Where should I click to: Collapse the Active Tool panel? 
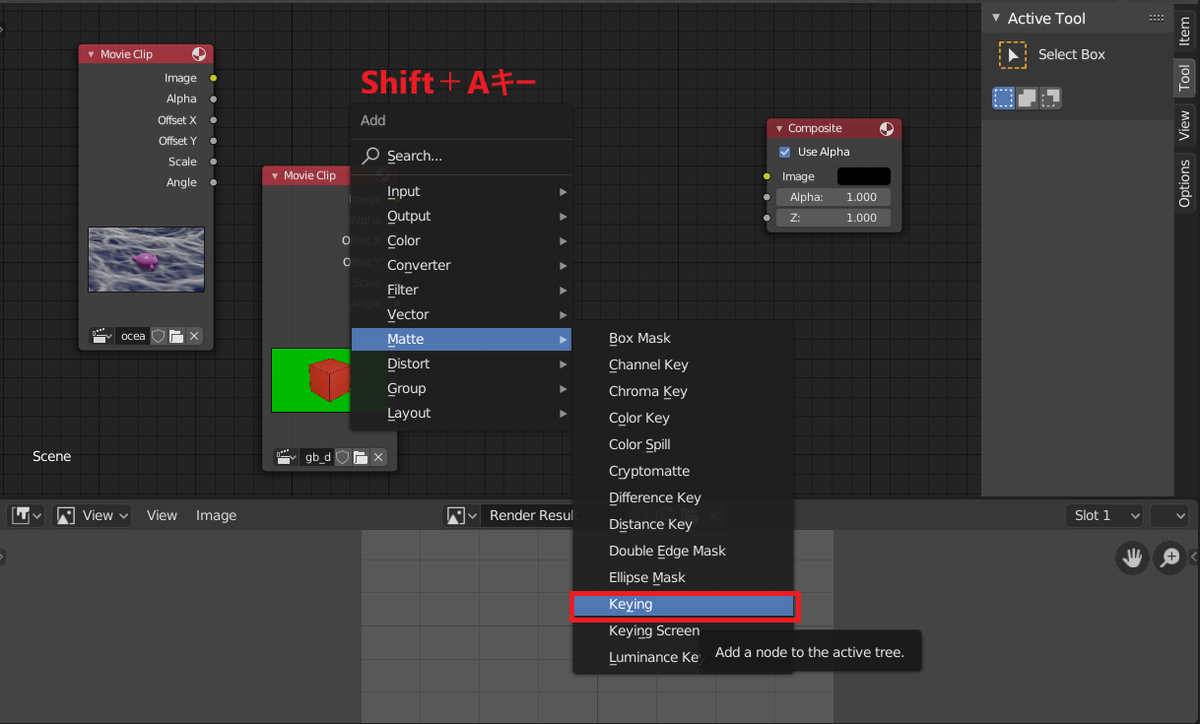pos(996,18)
